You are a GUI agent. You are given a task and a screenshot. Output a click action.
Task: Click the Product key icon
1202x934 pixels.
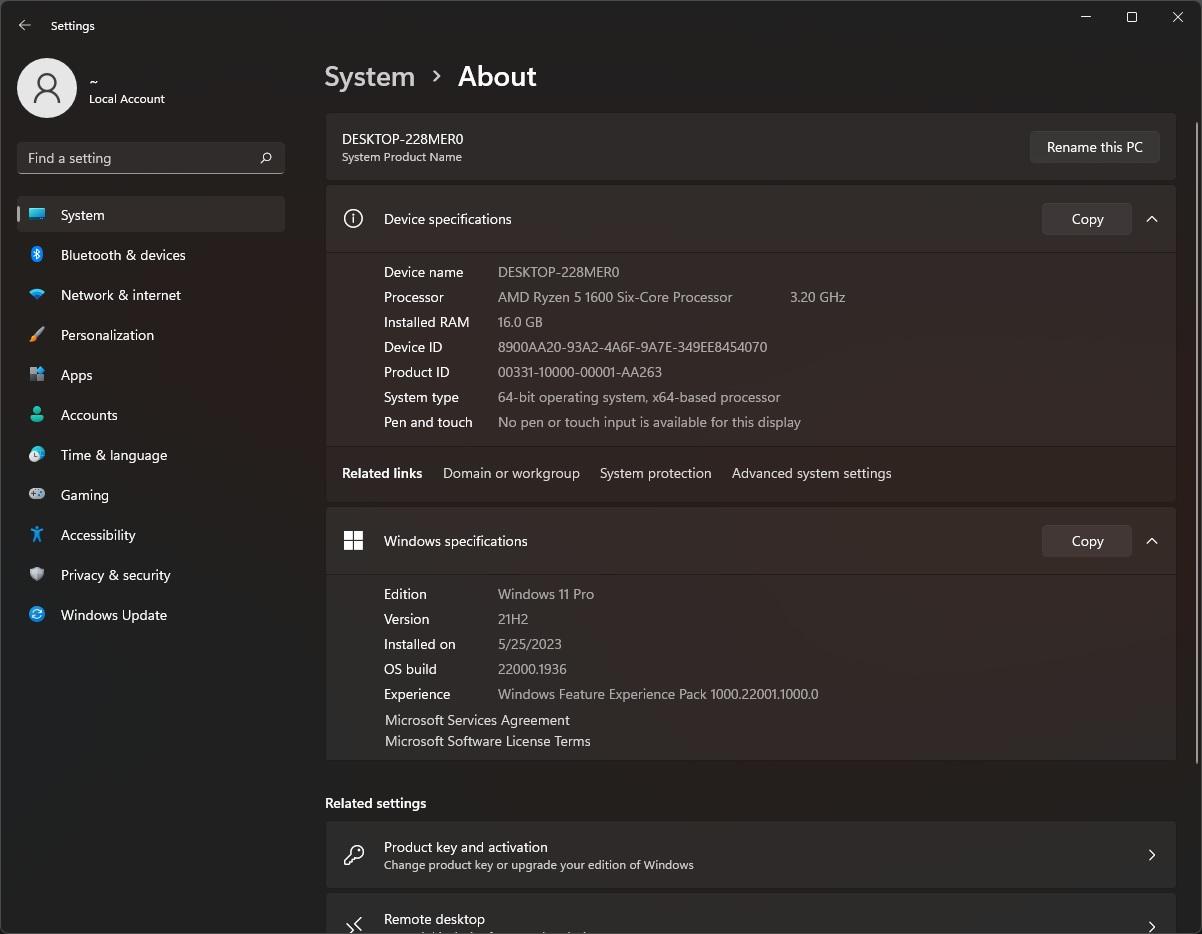[354, 855]
